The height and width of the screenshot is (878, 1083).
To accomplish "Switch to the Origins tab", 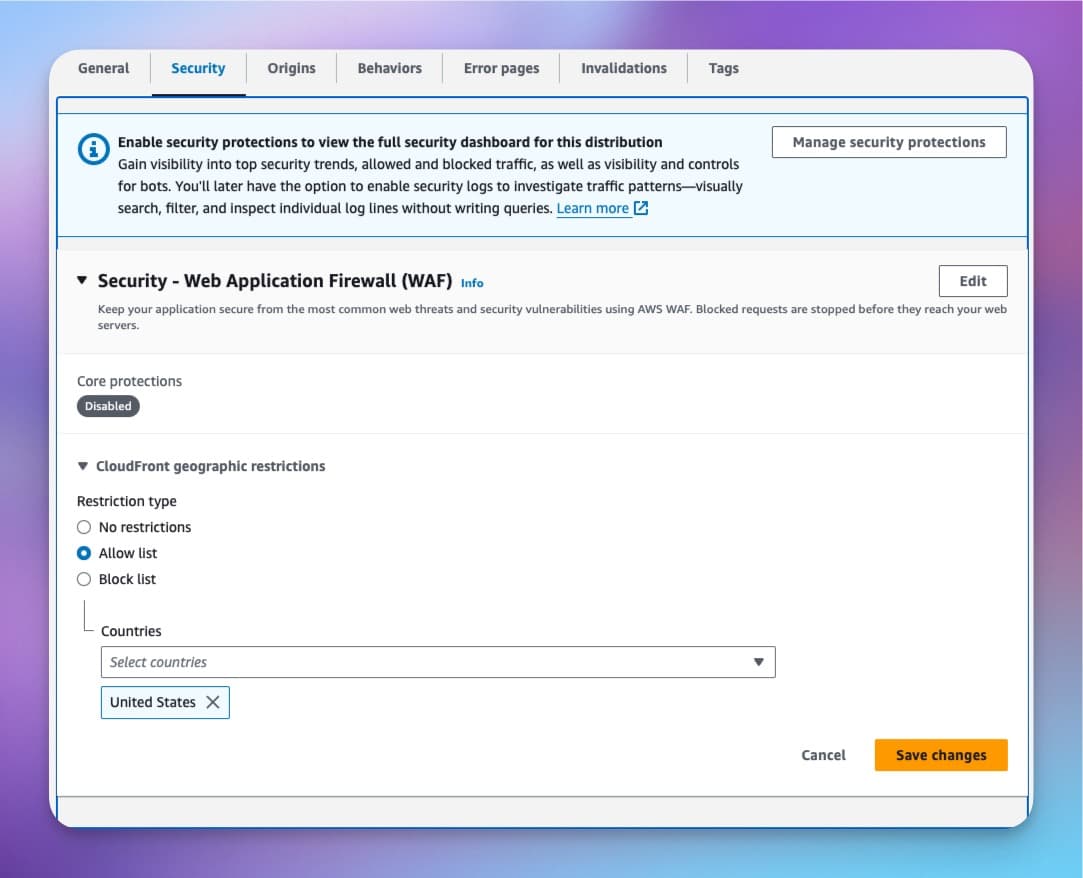I will (291, 68).
